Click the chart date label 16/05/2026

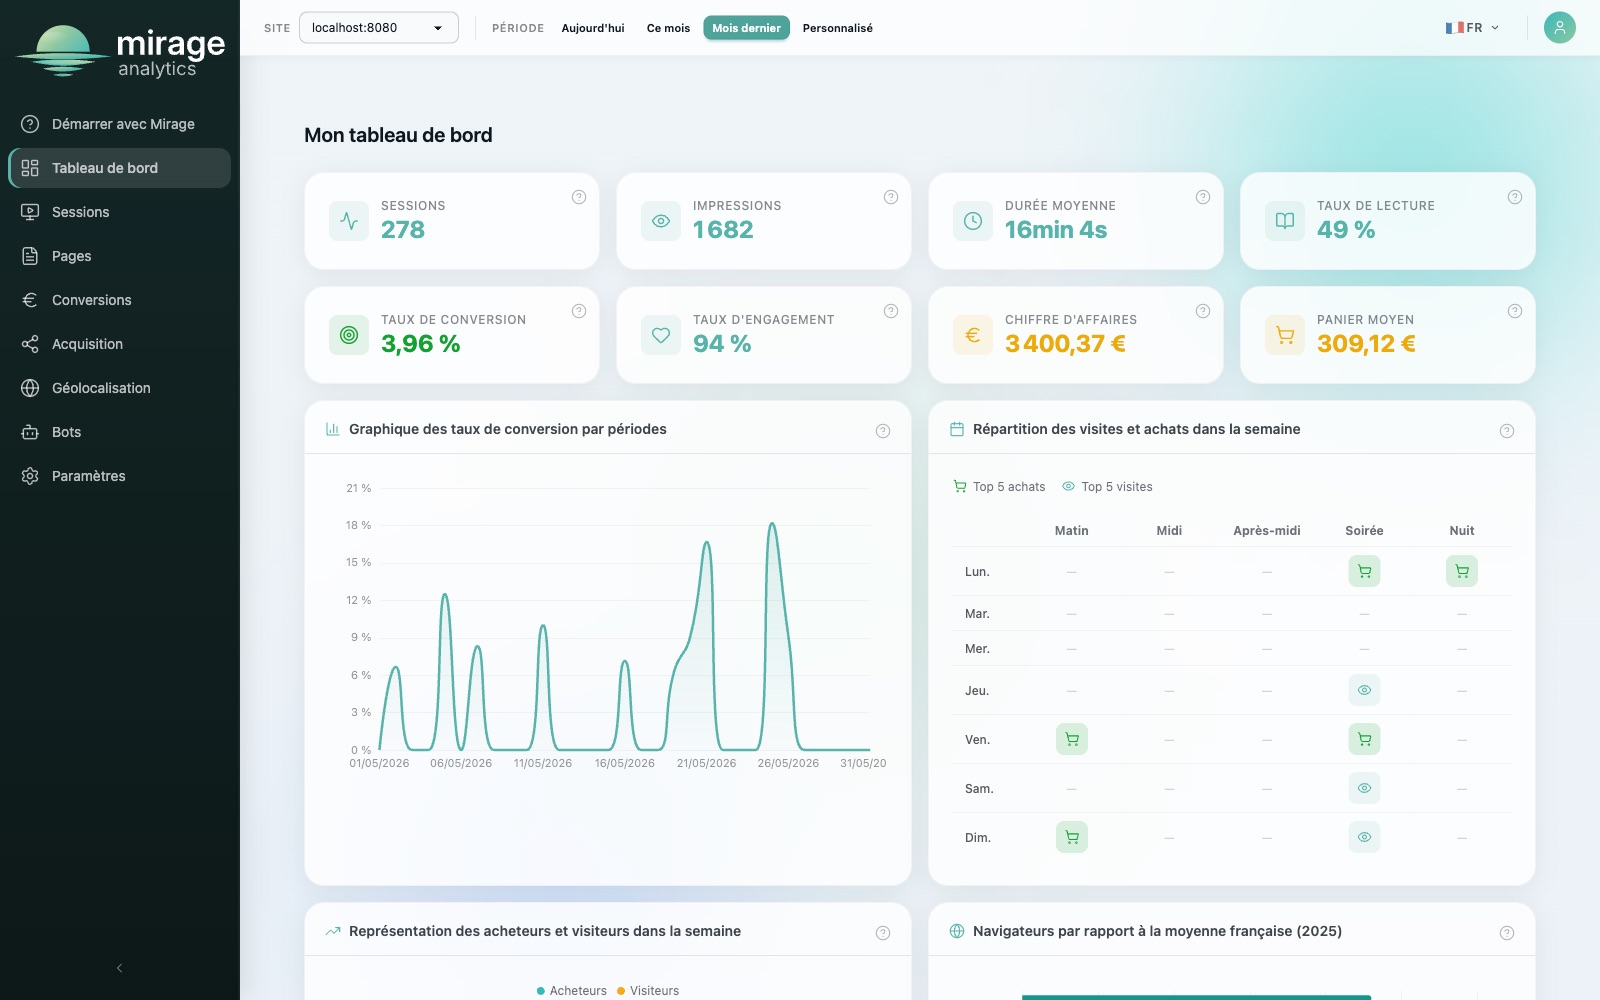(x=625, y=763)
